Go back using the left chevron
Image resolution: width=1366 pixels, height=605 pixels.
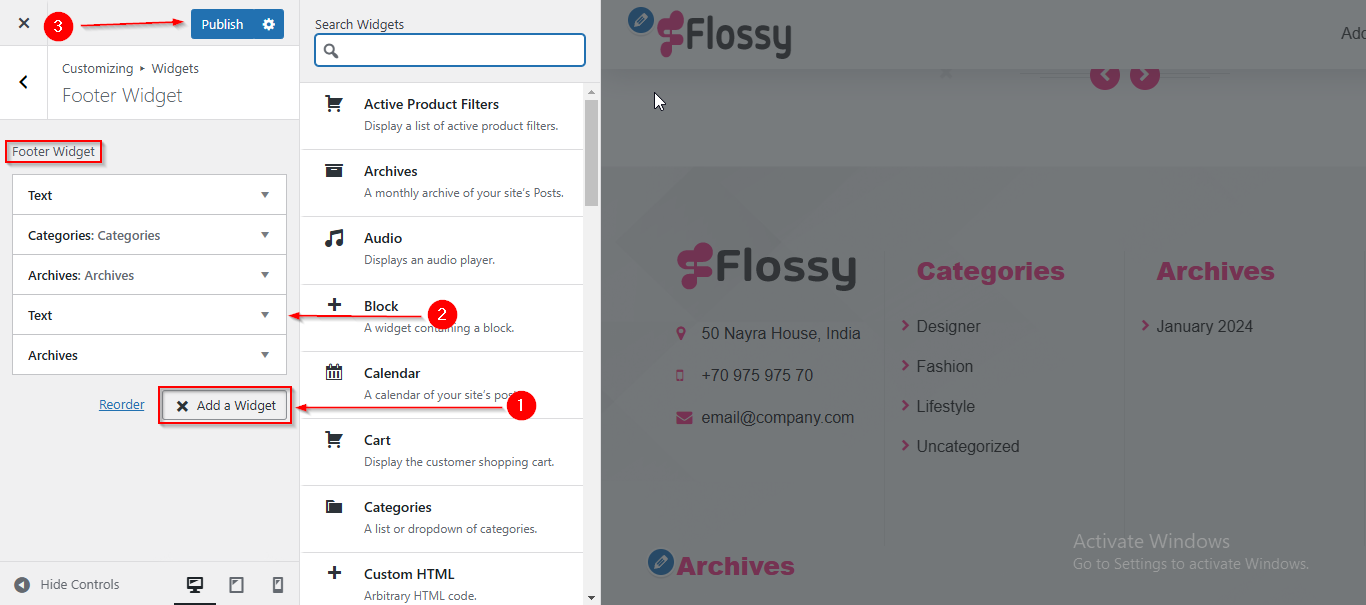[24, 82]
